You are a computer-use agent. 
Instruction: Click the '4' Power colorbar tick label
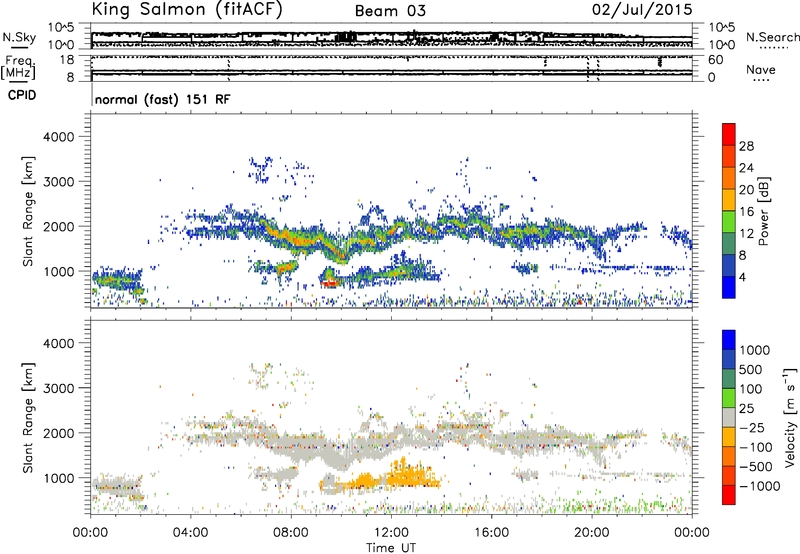[x=743, y=278]
